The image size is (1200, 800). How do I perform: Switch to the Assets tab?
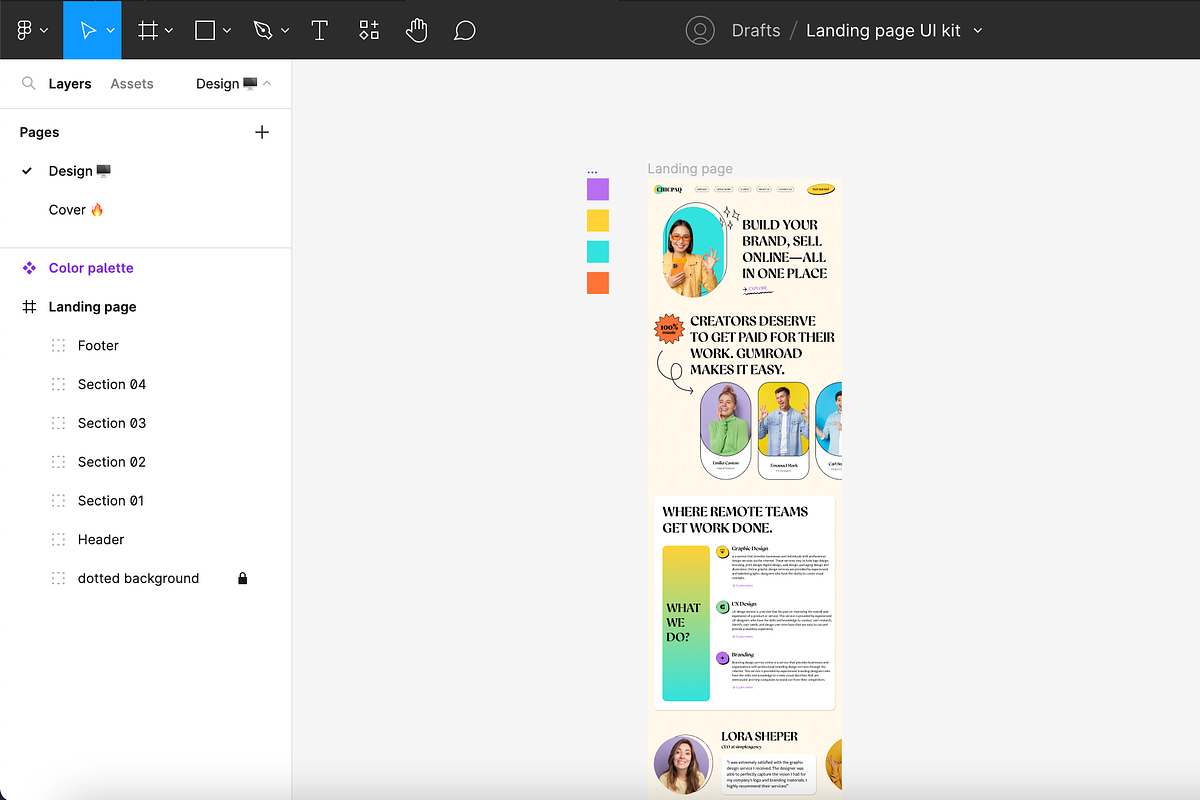pyautogui.click(x=132, y=84)
